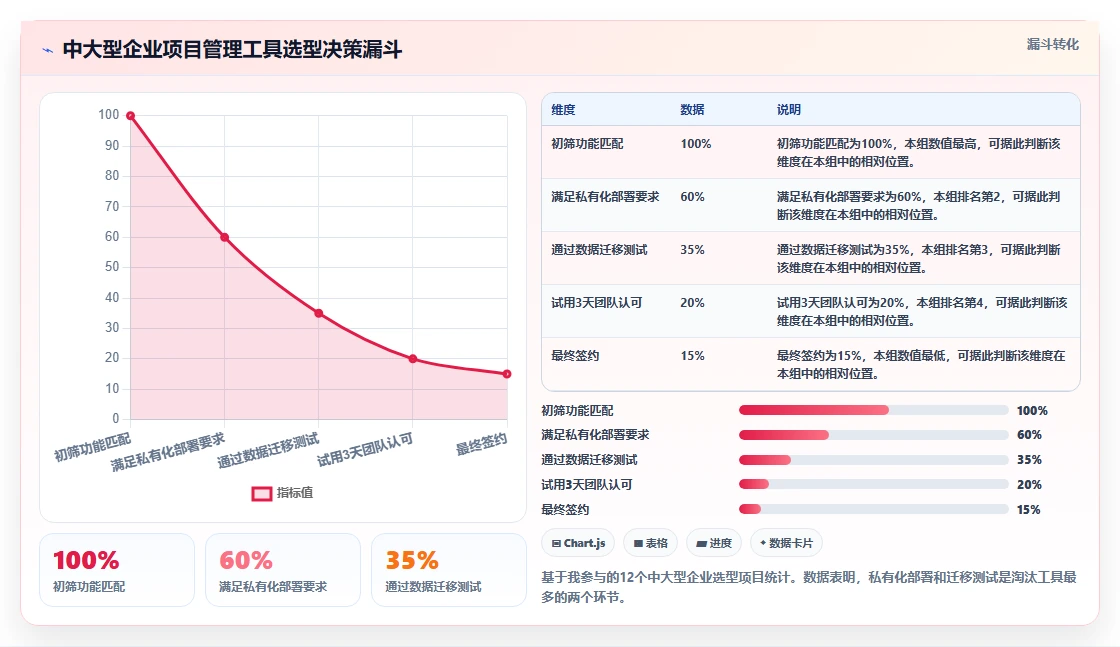Click the Chart.js tag

pyautogui.click(x=578, y=543)
